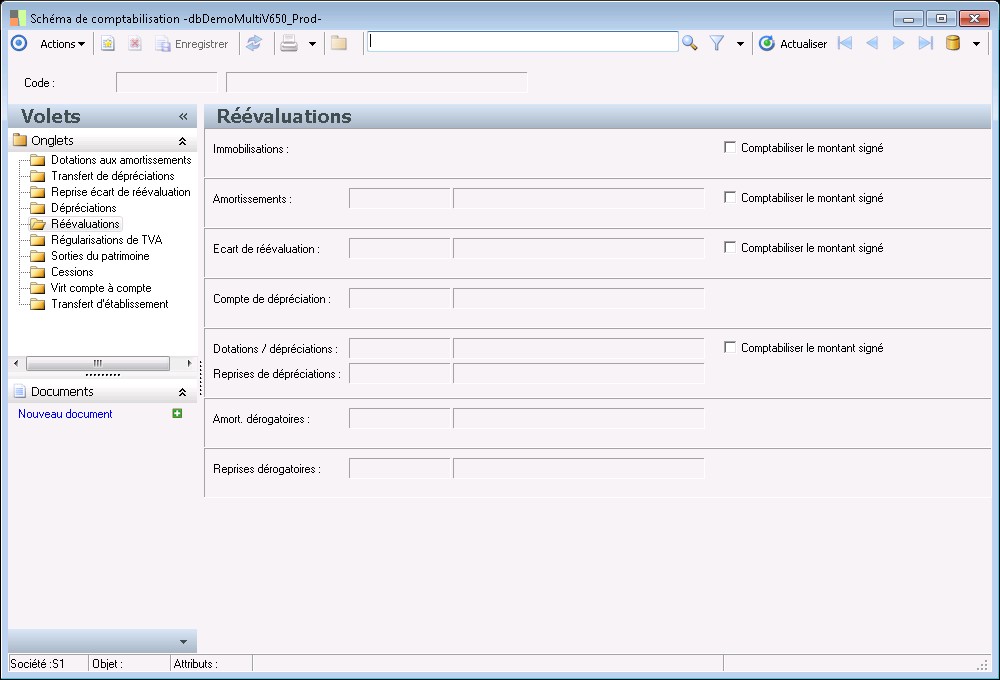Click the toolbar search text field
The height and width of the screenshot is (680, 1000).
tap(522, 42)
